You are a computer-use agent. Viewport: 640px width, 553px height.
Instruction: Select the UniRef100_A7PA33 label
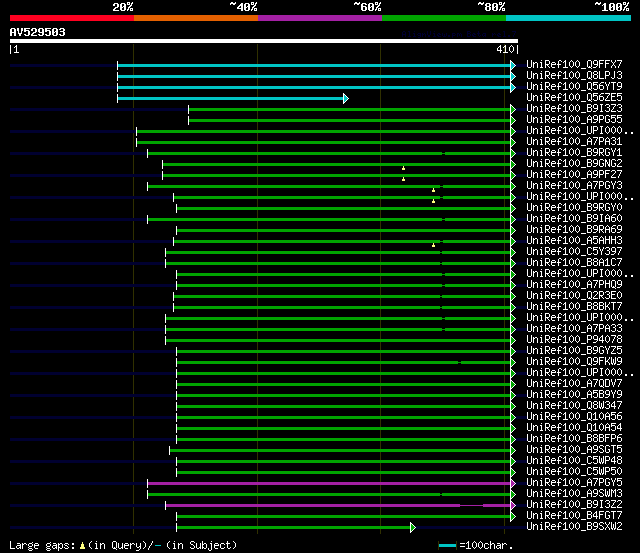click(x=574, y=329)
